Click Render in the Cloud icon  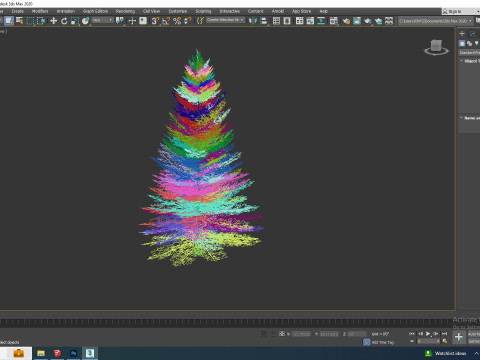pos(378,21)
